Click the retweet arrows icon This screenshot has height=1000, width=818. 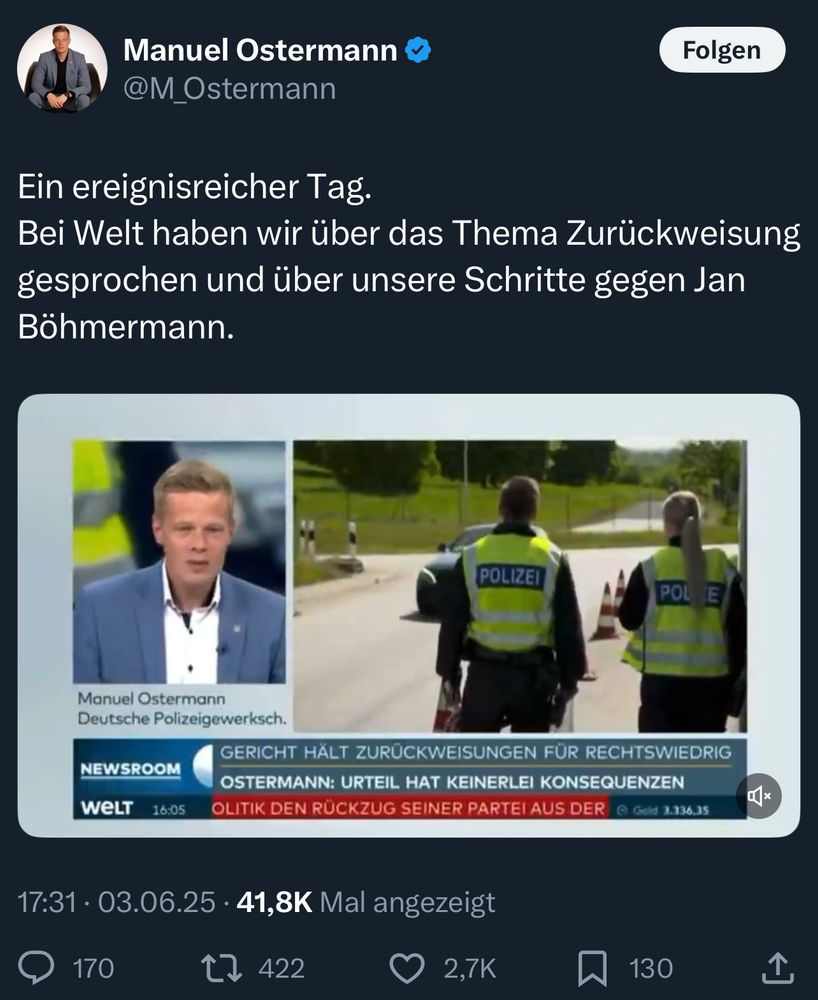(221, 967)
